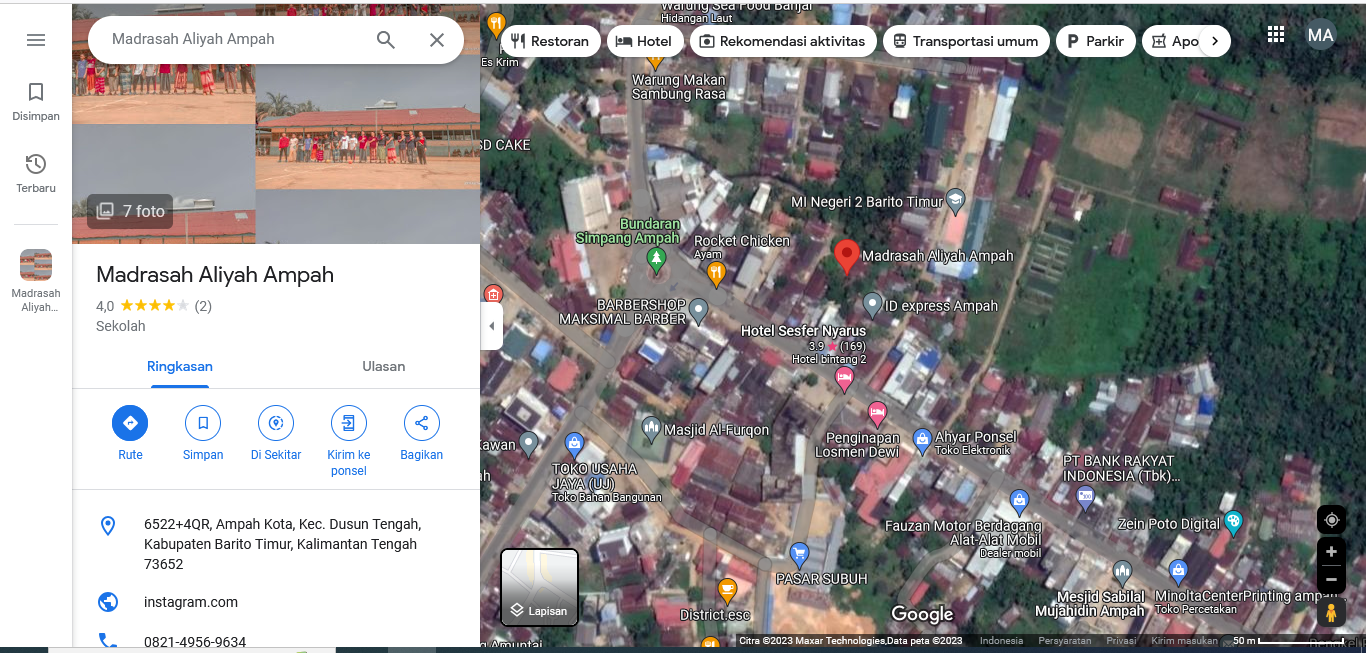Open Privasi privacy link

click(1121, 641)
